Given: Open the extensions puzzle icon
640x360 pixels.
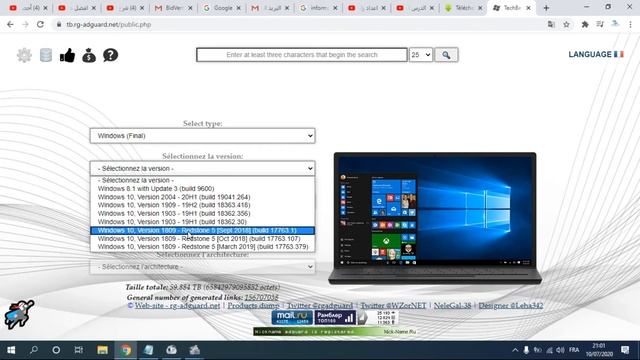Looking at the screenshot, I should click(x=585, y=24).
